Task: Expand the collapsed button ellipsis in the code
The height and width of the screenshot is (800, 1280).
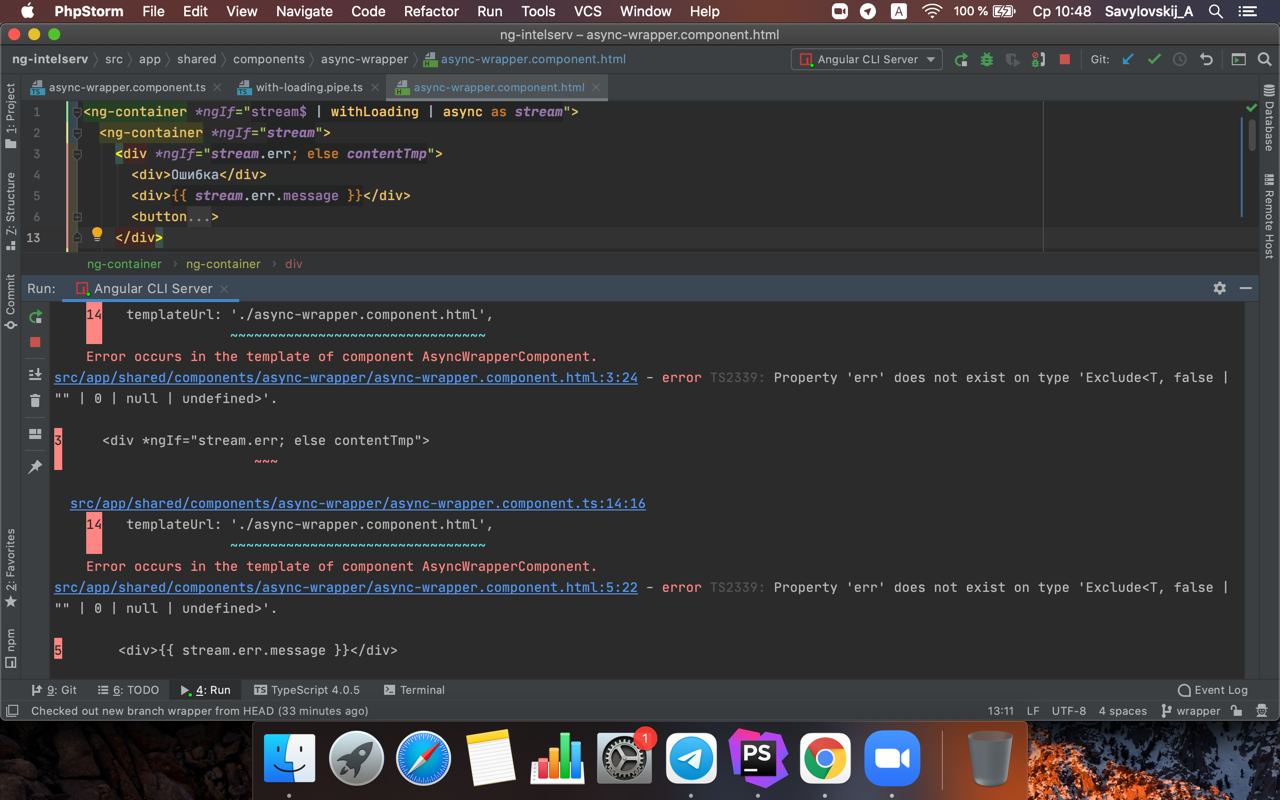Action: click(x=199, y=217)
